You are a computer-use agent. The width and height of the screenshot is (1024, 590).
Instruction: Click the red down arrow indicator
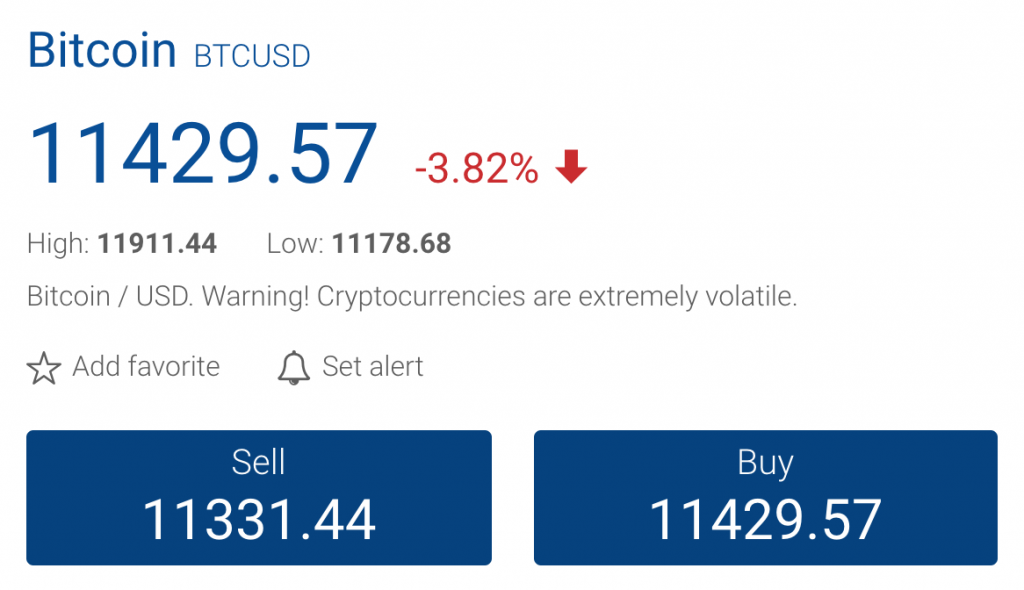pos(571,166)
